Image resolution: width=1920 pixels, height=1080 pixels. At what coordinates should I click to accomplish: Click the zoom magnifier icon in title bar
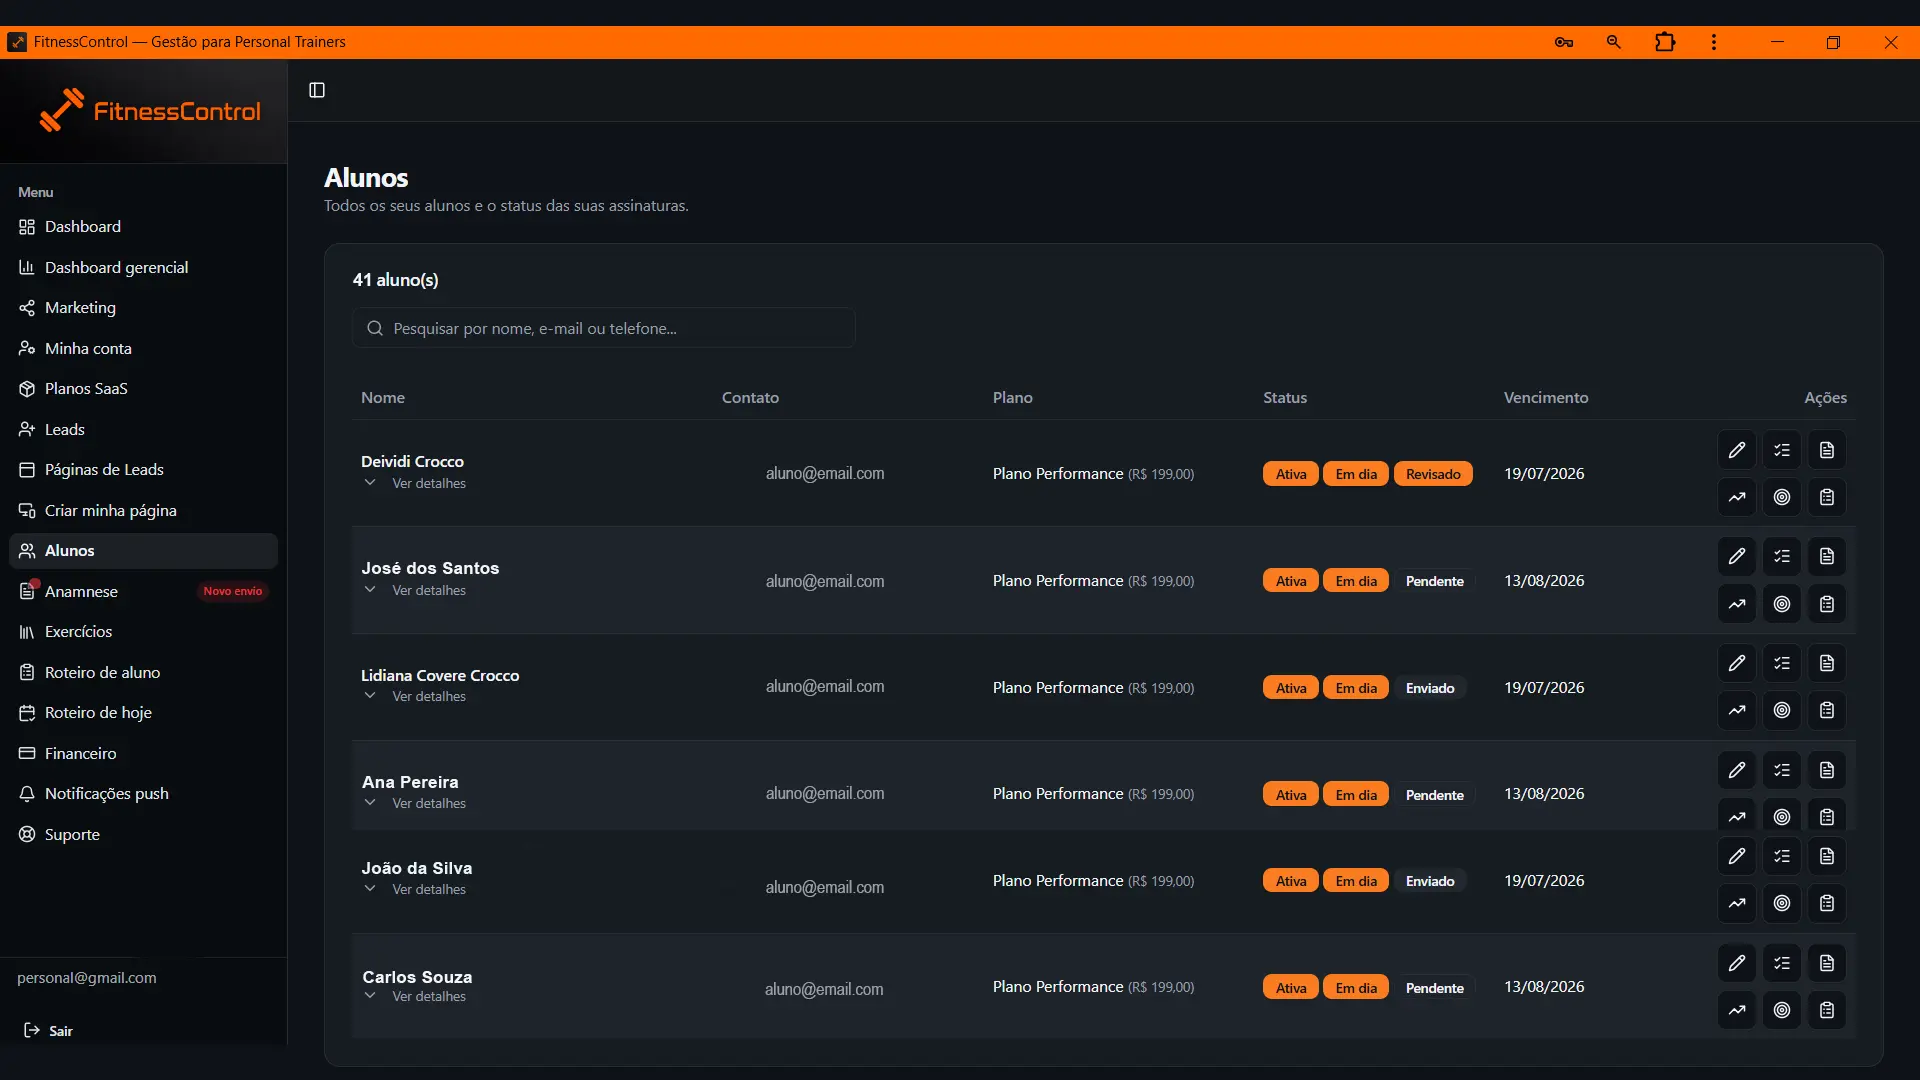coord(1613,42)
